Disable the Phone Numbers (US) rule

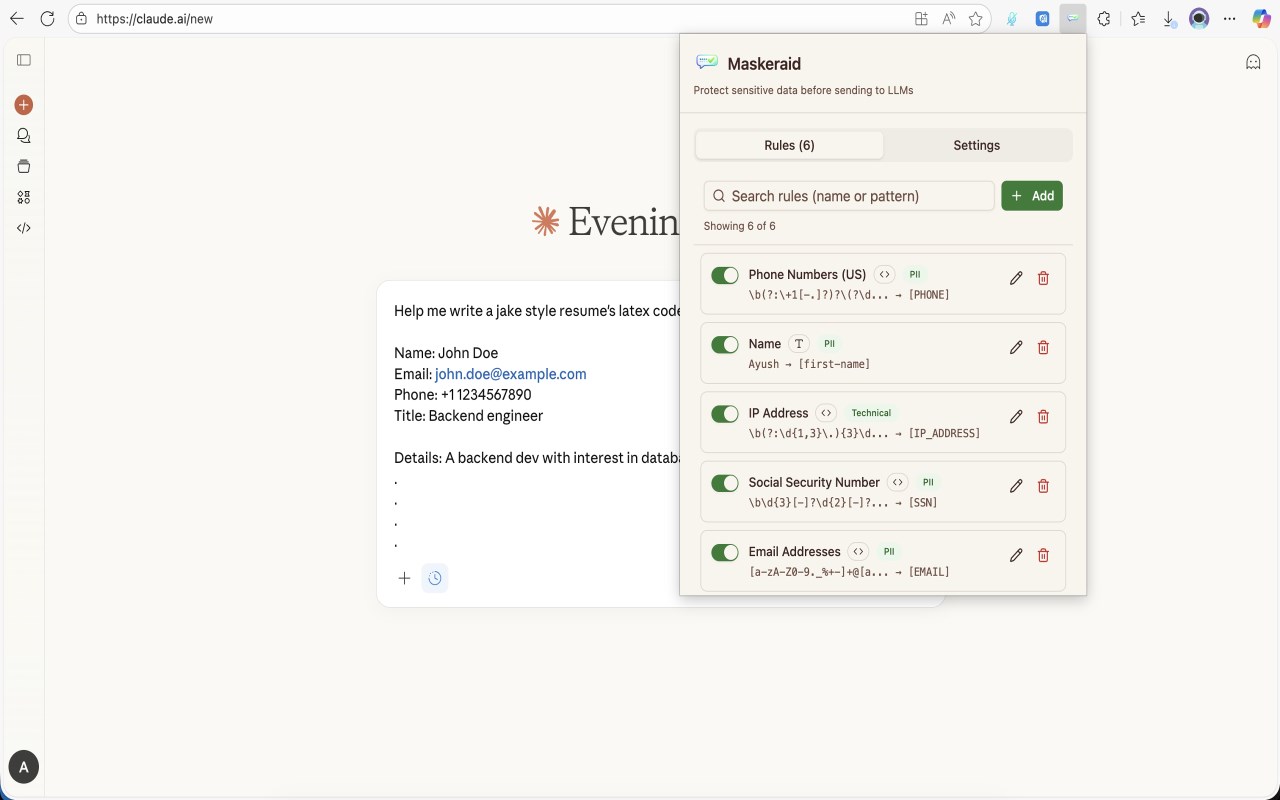(725, 275)
